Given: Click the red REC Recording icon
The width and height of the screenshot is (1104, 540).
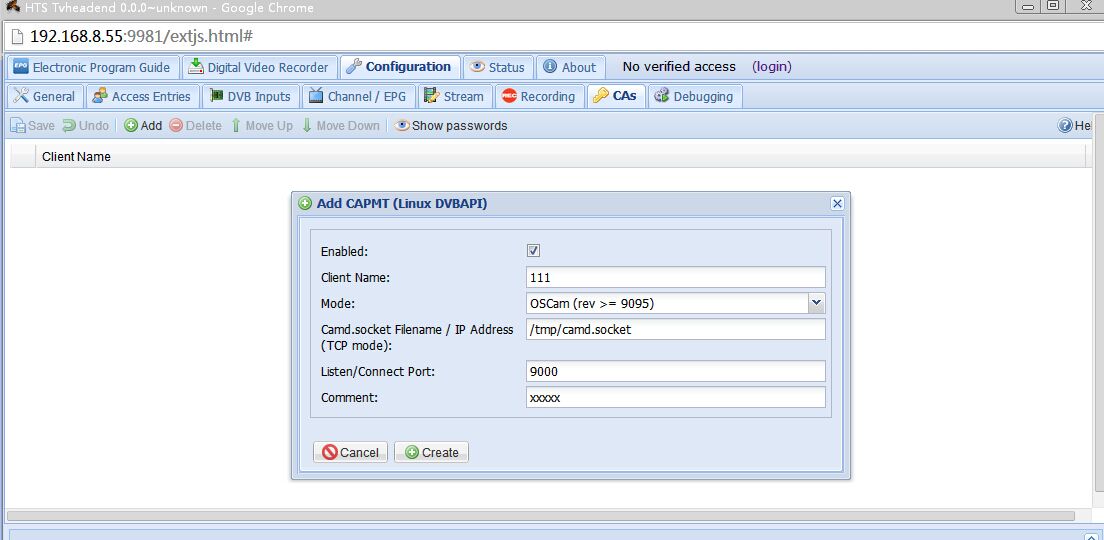Looking at the screenshot, I should (509, 96).
